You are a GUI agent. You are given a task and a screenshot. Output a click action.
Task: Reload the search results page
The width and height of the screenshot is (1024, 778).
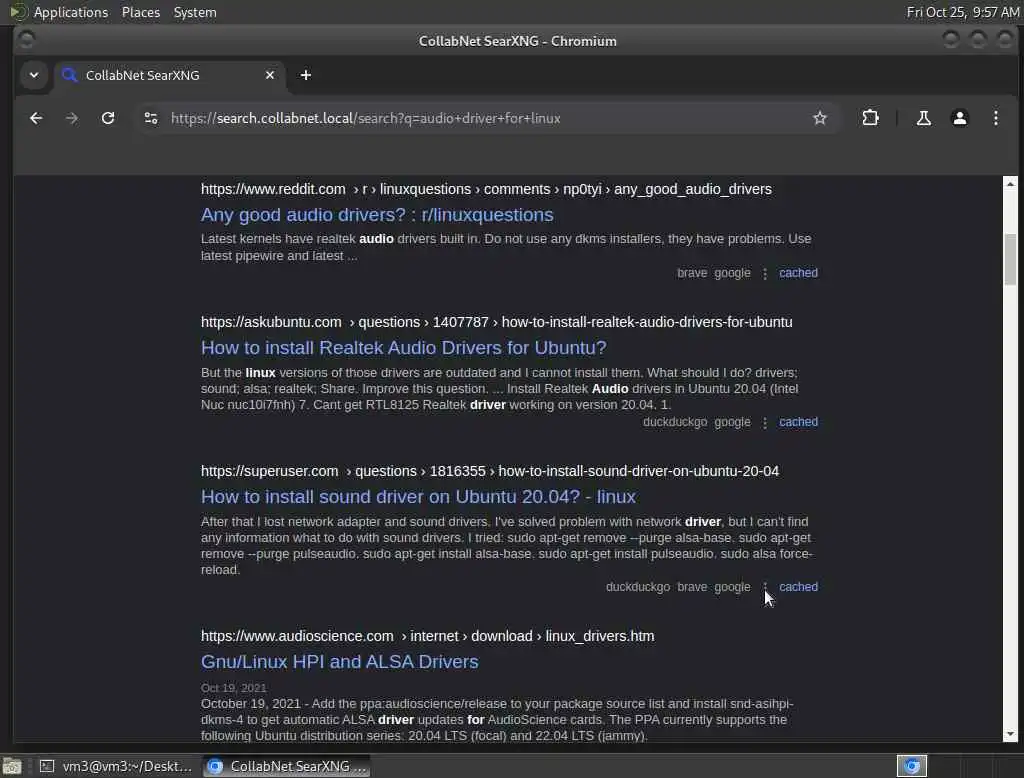pyautogui.click(x=108, y=118)
